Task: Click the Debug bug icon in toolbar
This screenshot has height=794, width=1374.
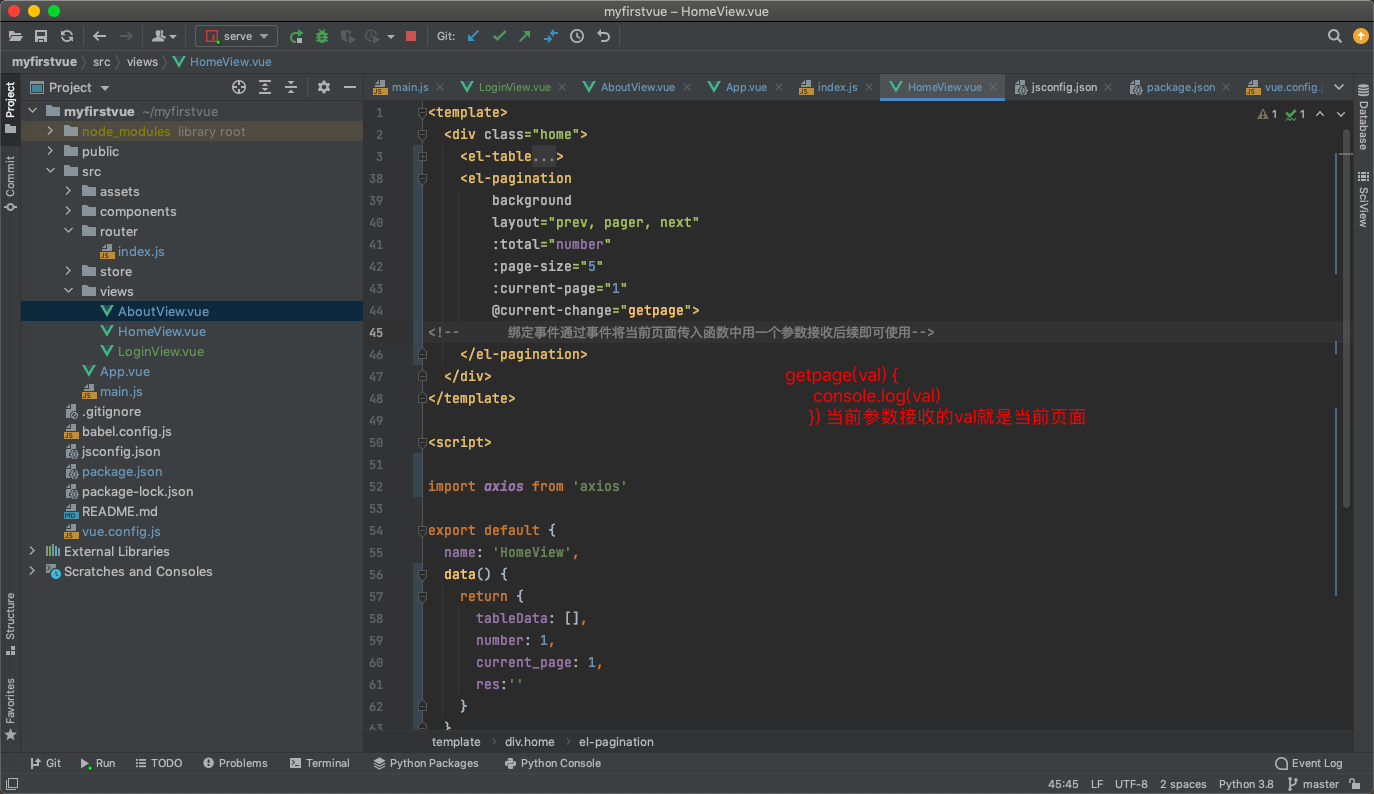Action: click(321, 36)
